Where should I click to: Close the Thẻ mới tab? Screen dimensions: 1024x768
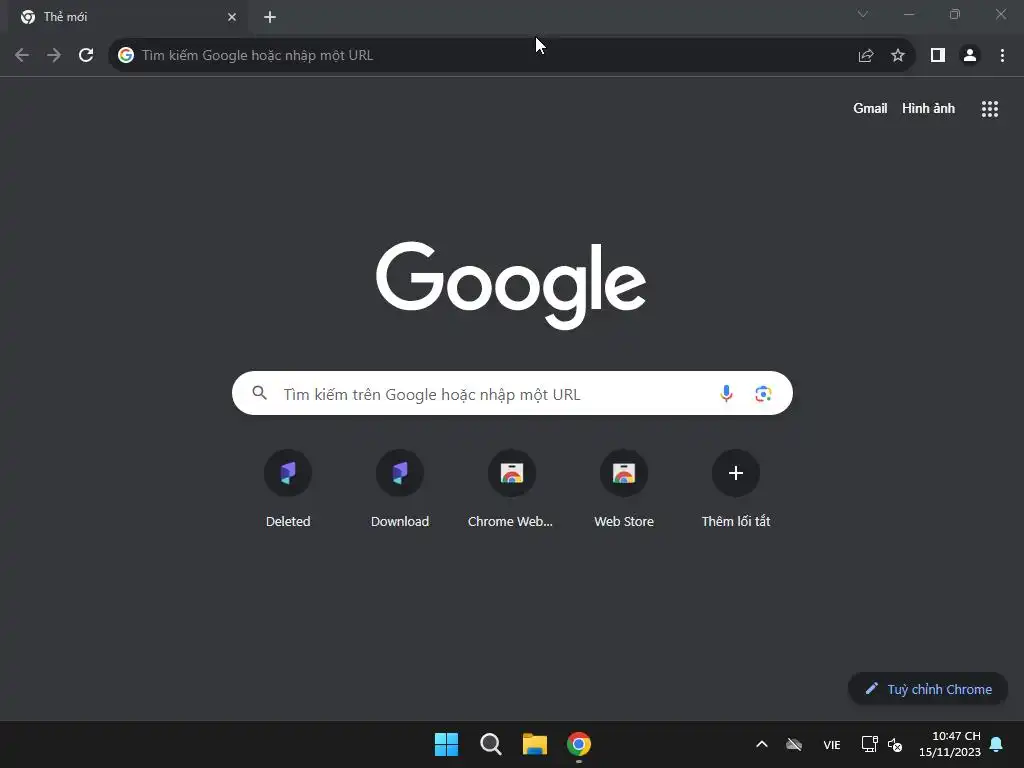point(232,17)
